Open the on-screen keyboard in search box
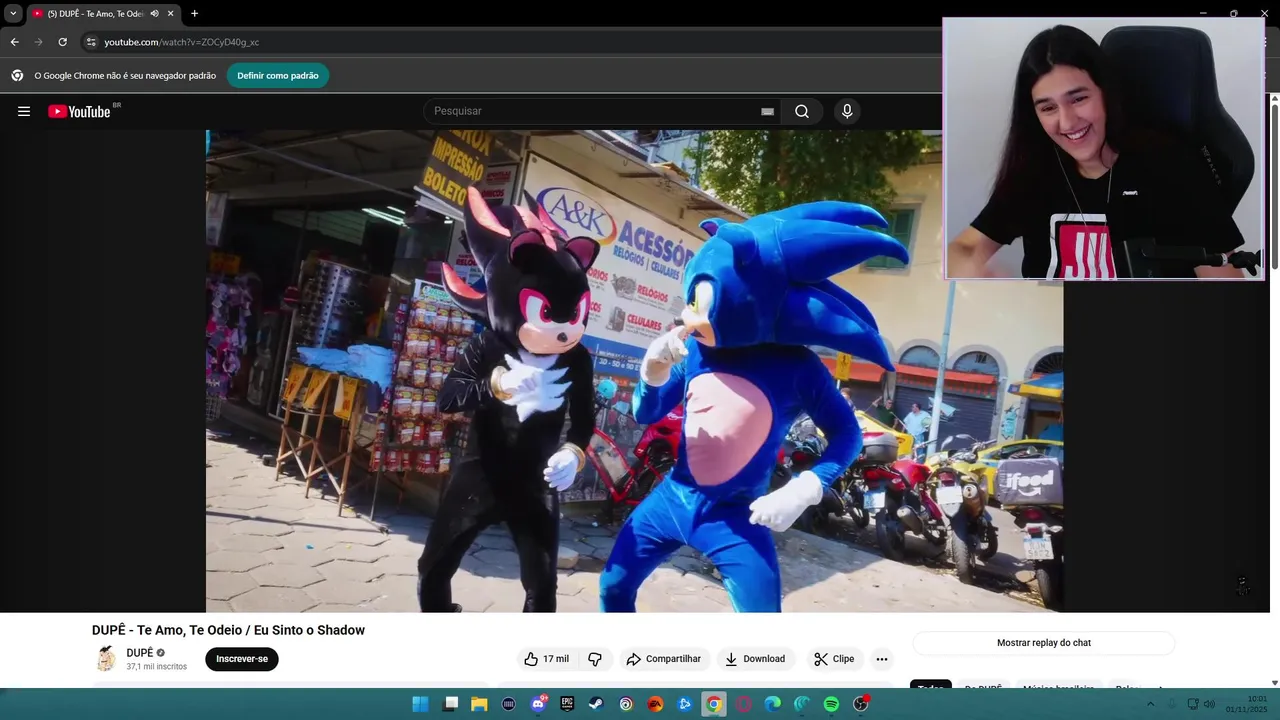The height and width of the screenshot is (720, 1280). coord(767,111)
